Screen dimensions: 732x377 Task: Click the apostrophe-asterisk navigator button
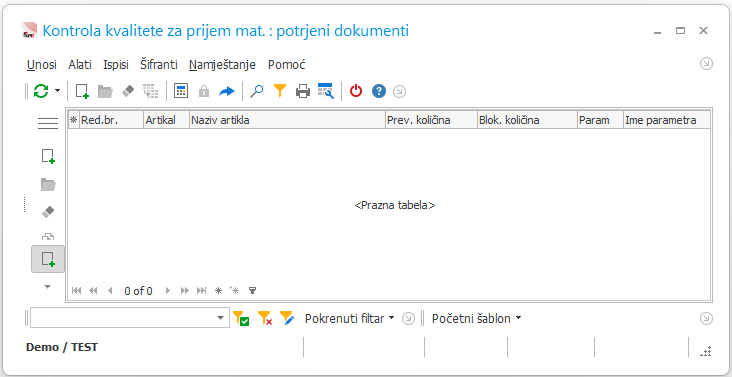234,291
